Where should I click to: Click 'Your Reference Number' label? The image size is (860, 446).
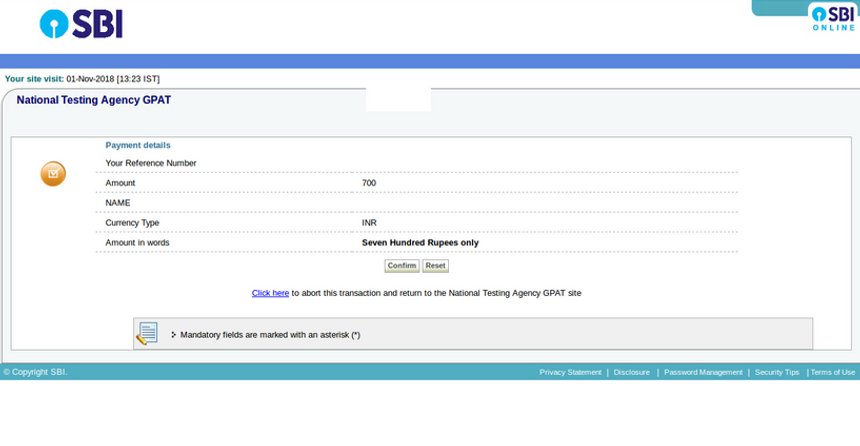click(x=151, y=163)
